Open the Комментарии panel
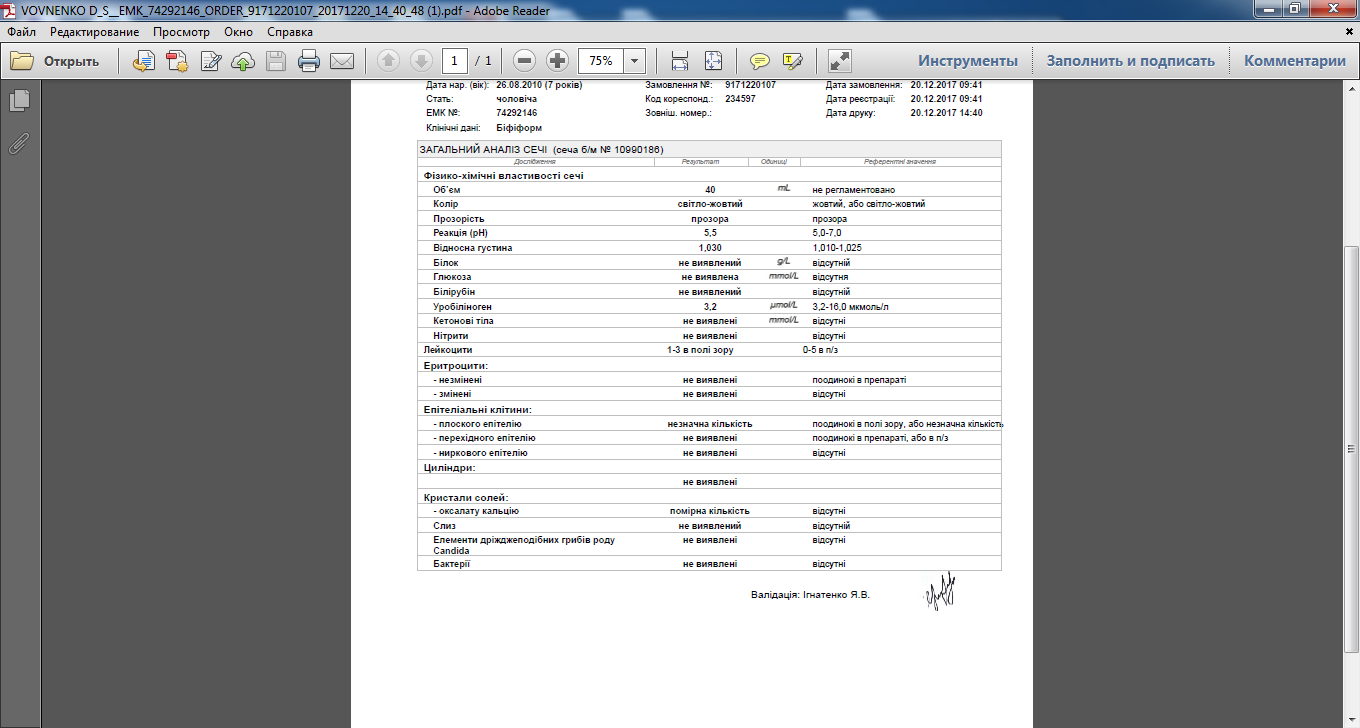 pyautogui.click(x=1295, y=61)
